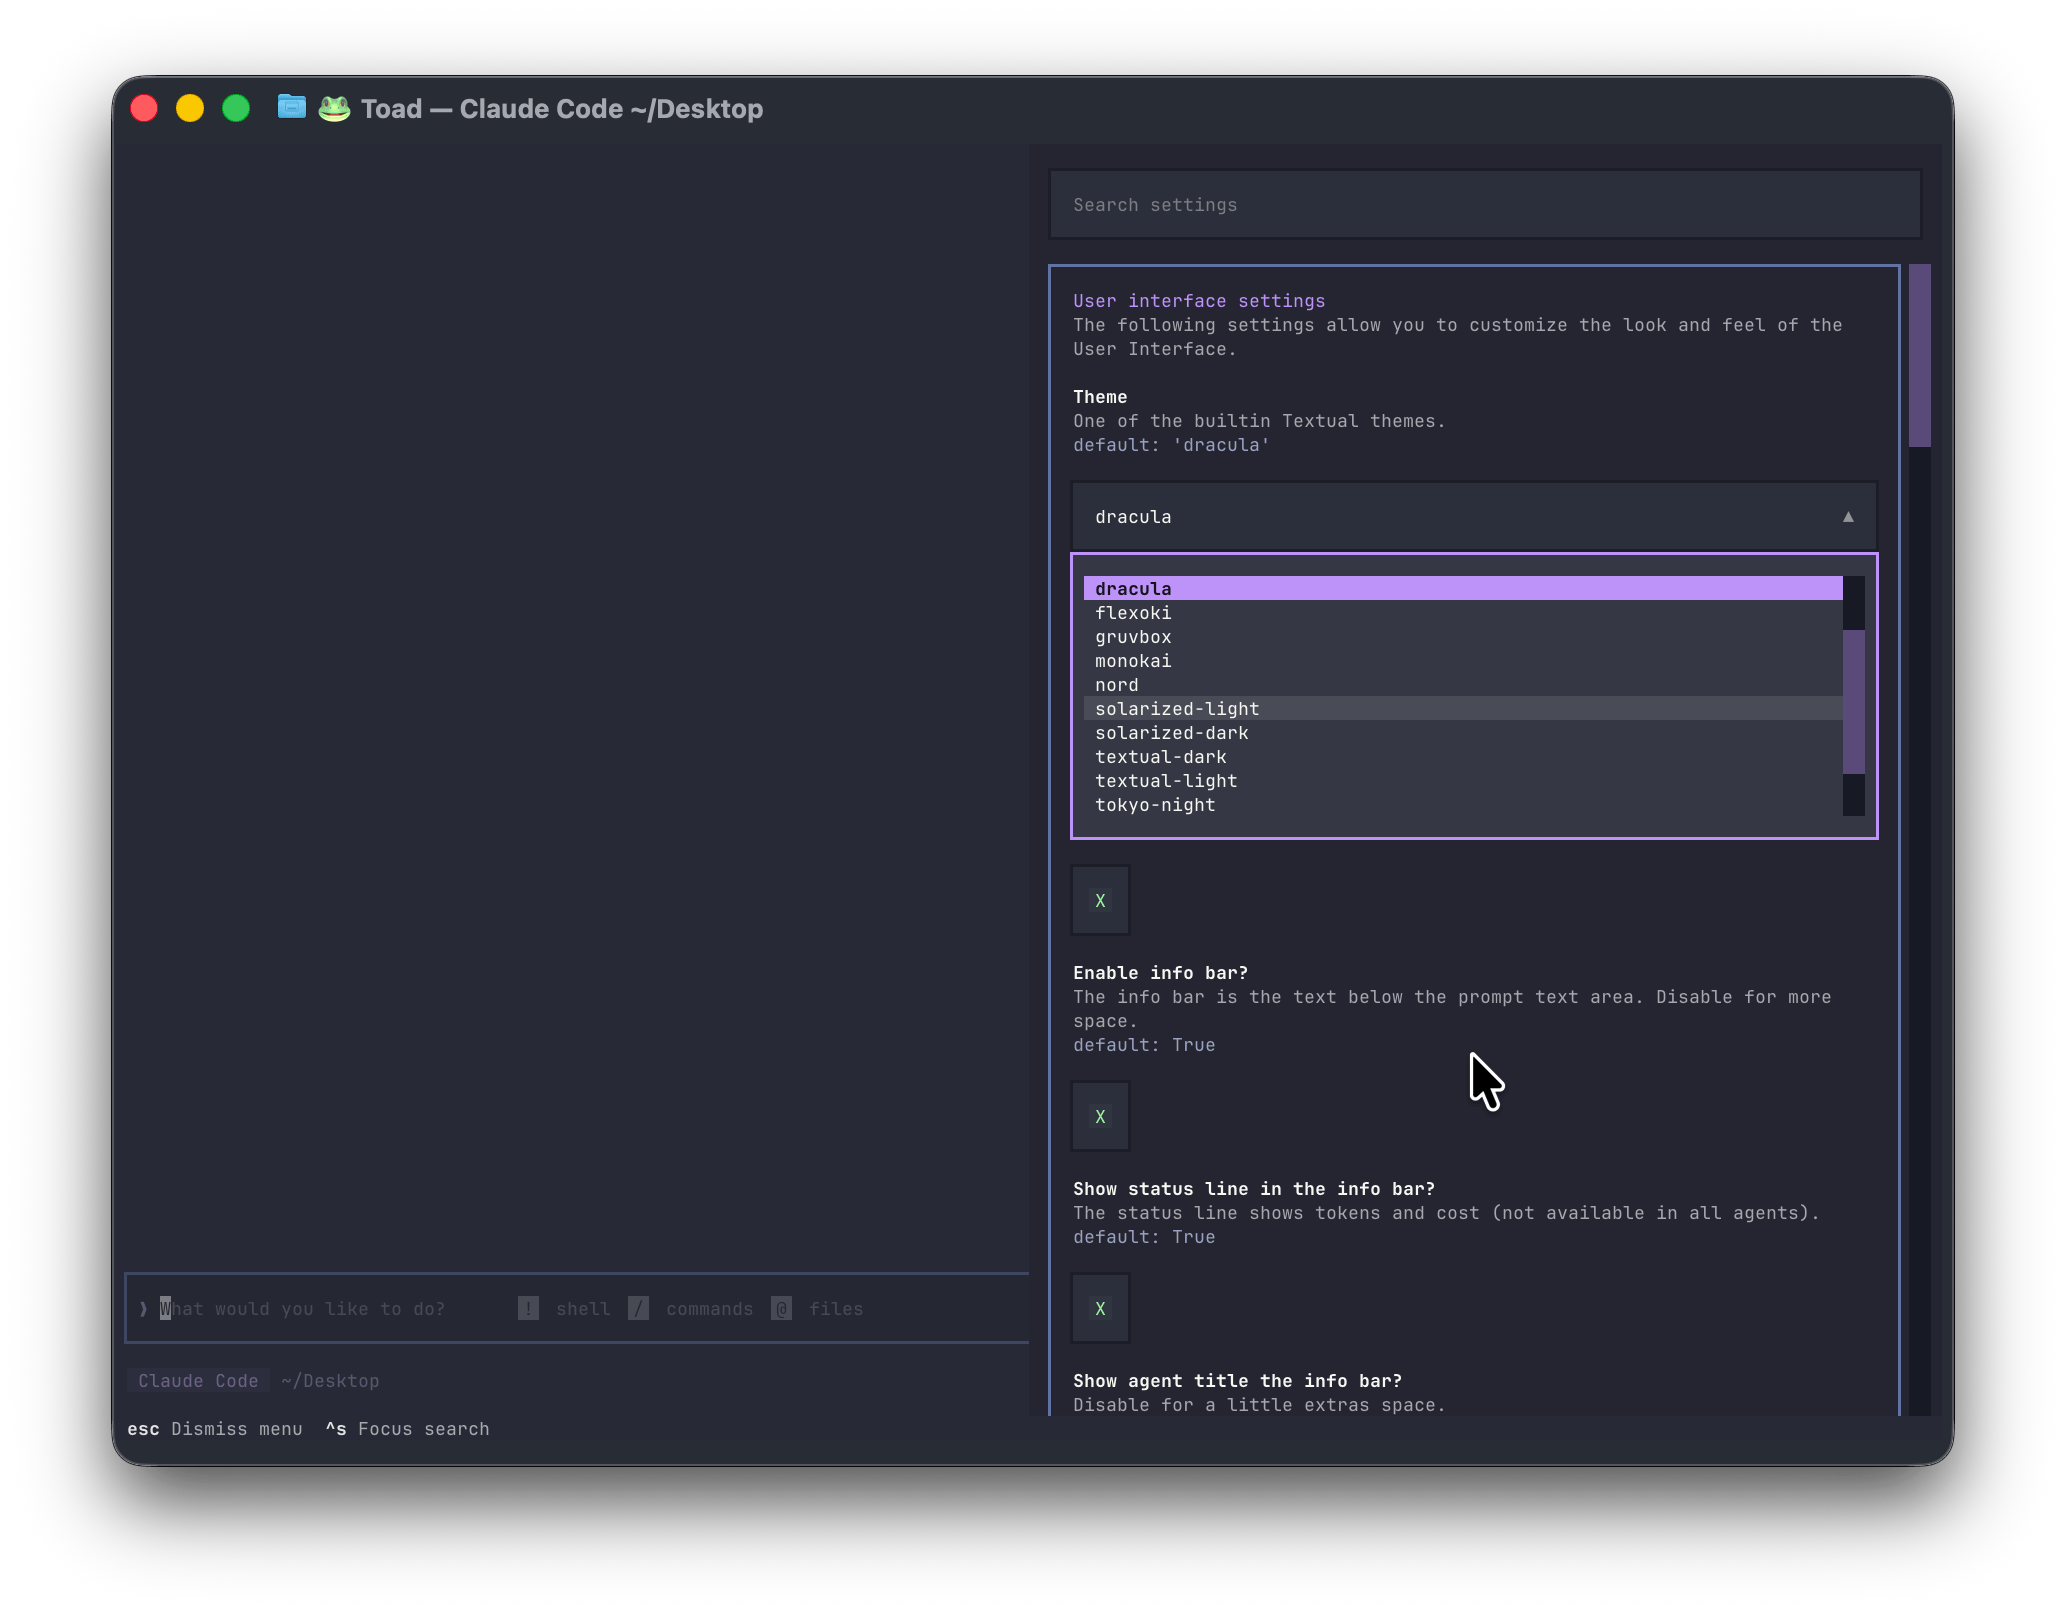
Task: Toggle the checkbox above Enable info bar
Action: 1100,900
